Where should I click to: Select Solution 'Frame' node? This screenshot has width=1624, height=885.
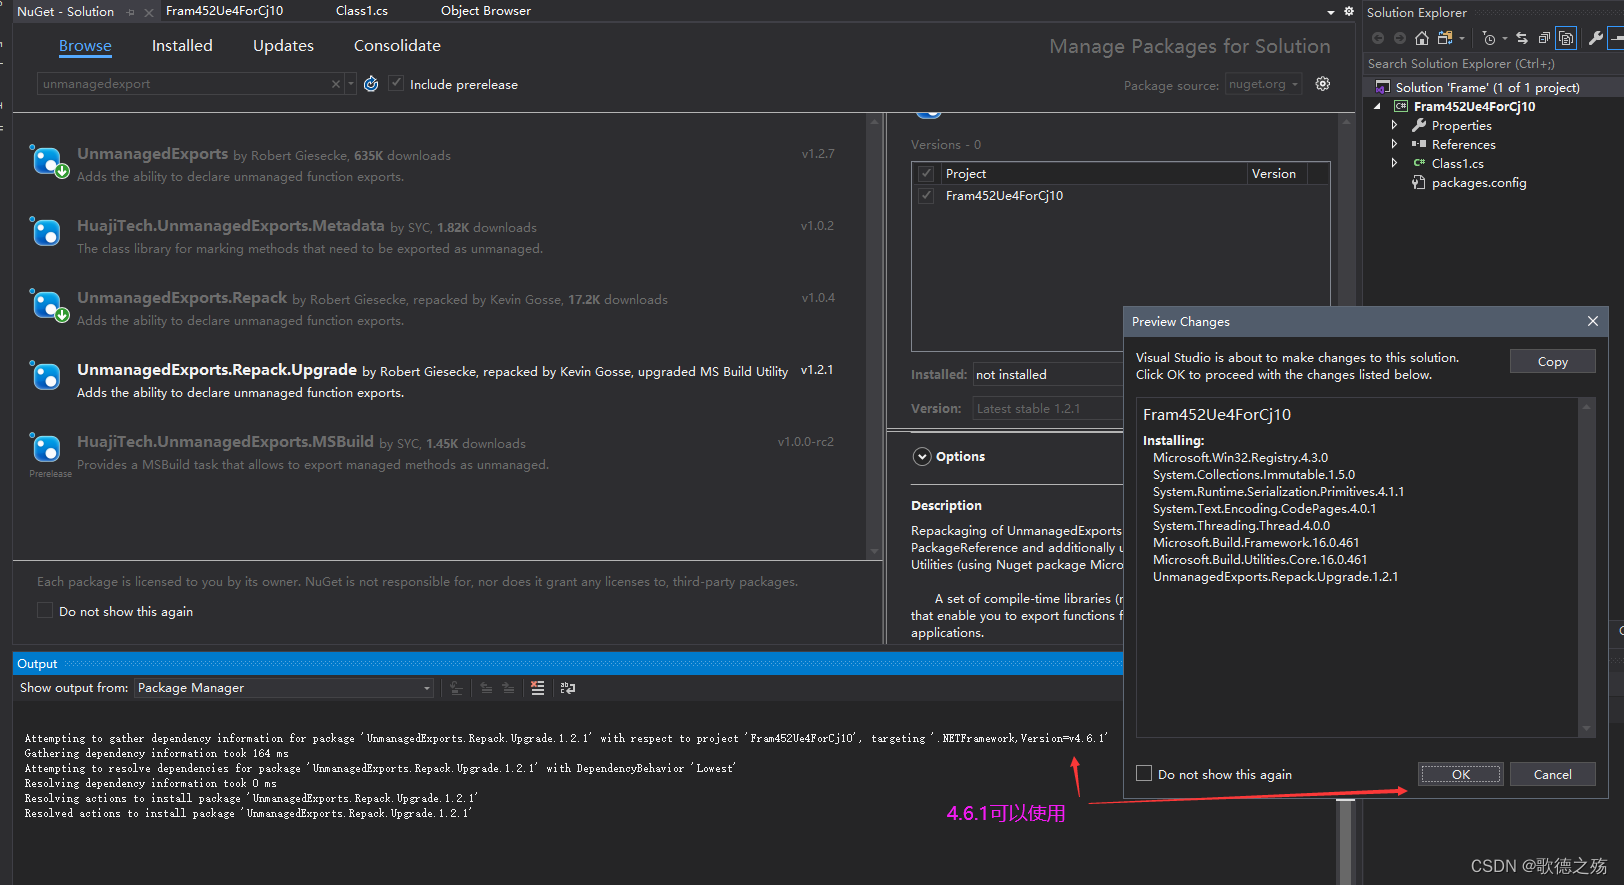coord(1487,87)
